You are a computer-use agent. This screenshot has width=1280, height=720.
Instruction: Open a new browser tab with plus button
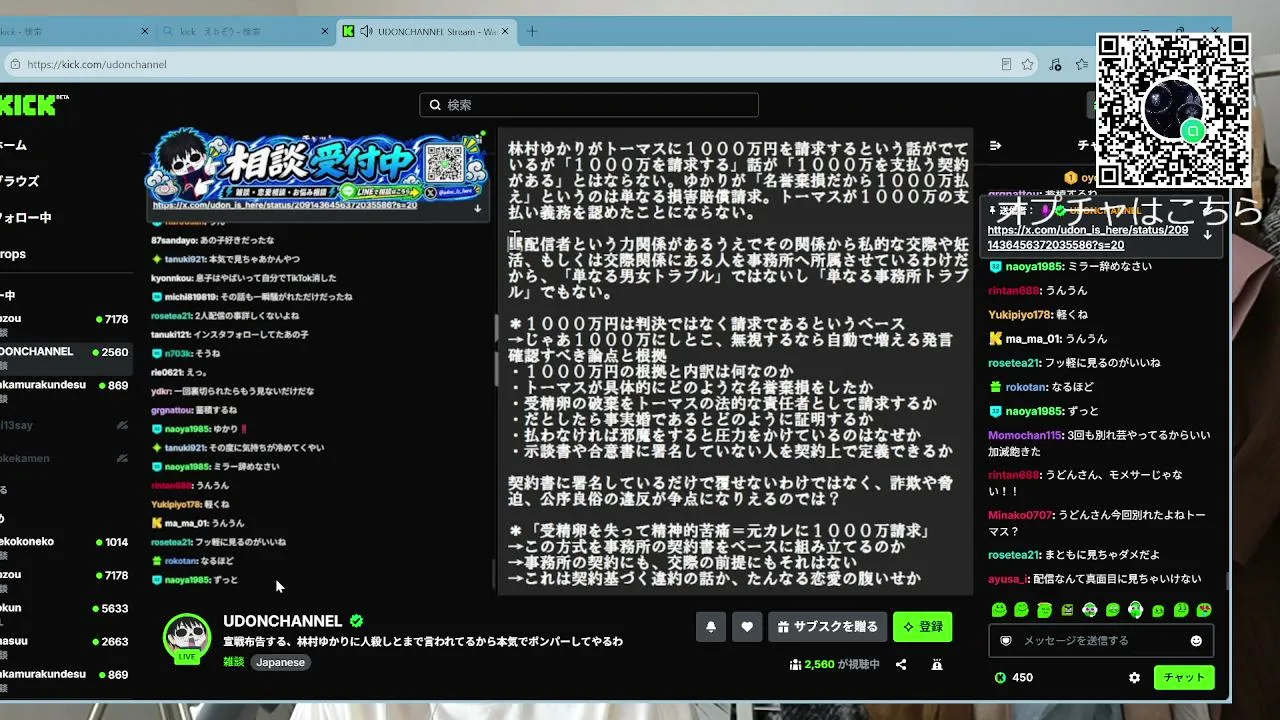pyautogui.click(x=532, y=31)
